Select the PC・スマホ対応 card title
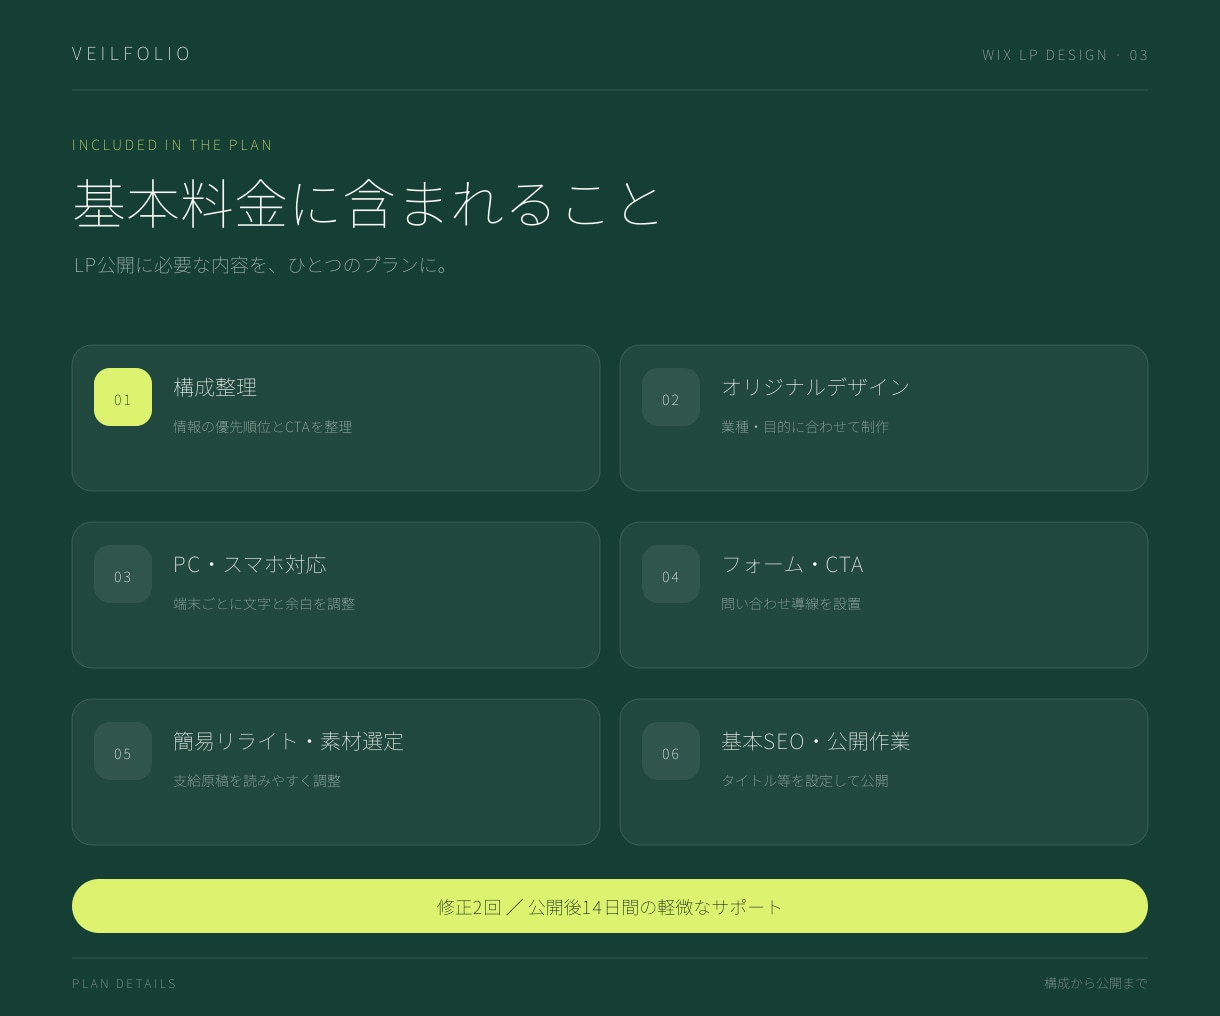The width and height of the screenshot is (1220, 1016). tap(250, 564)
